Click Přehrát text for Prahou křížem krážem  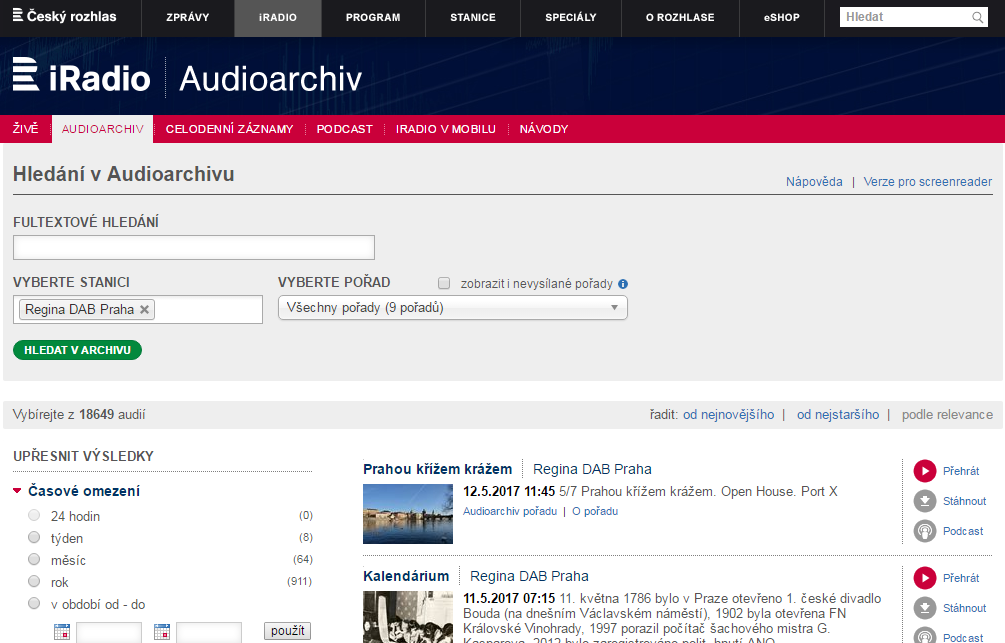[961, 471]
